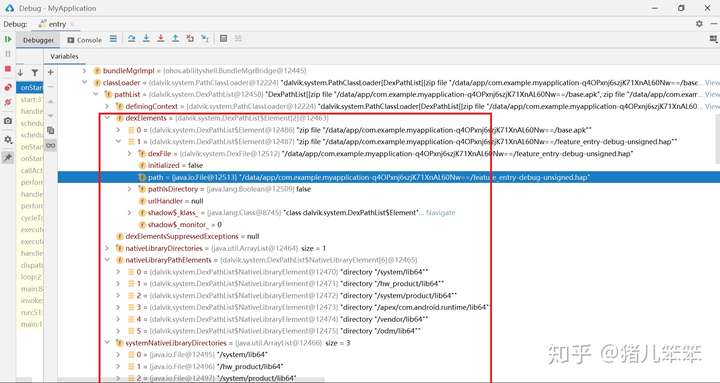The width and height of the screenshot is (720, 383).
Task: Open debugger settings gear in left strip
Action: tap(8, 140)
